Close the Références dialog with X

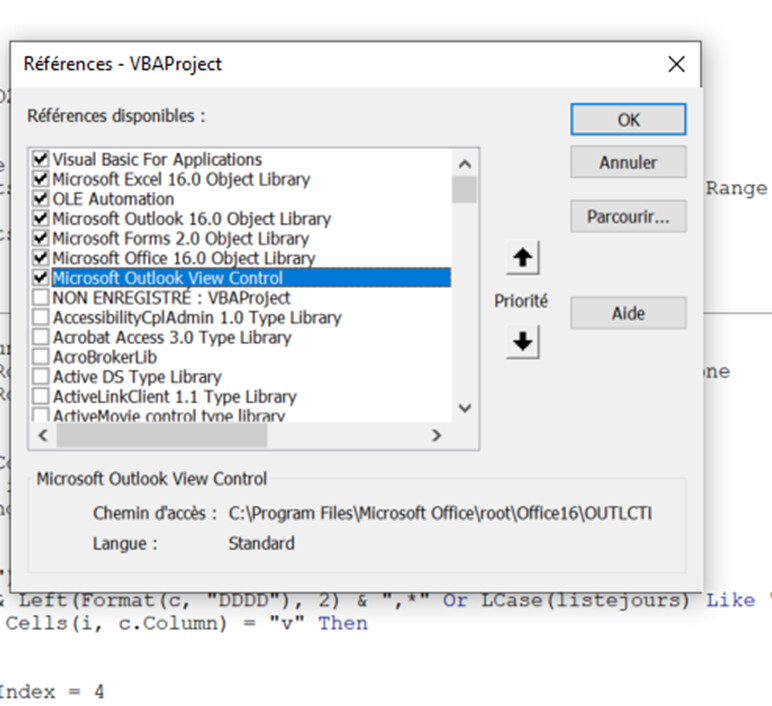676,64
